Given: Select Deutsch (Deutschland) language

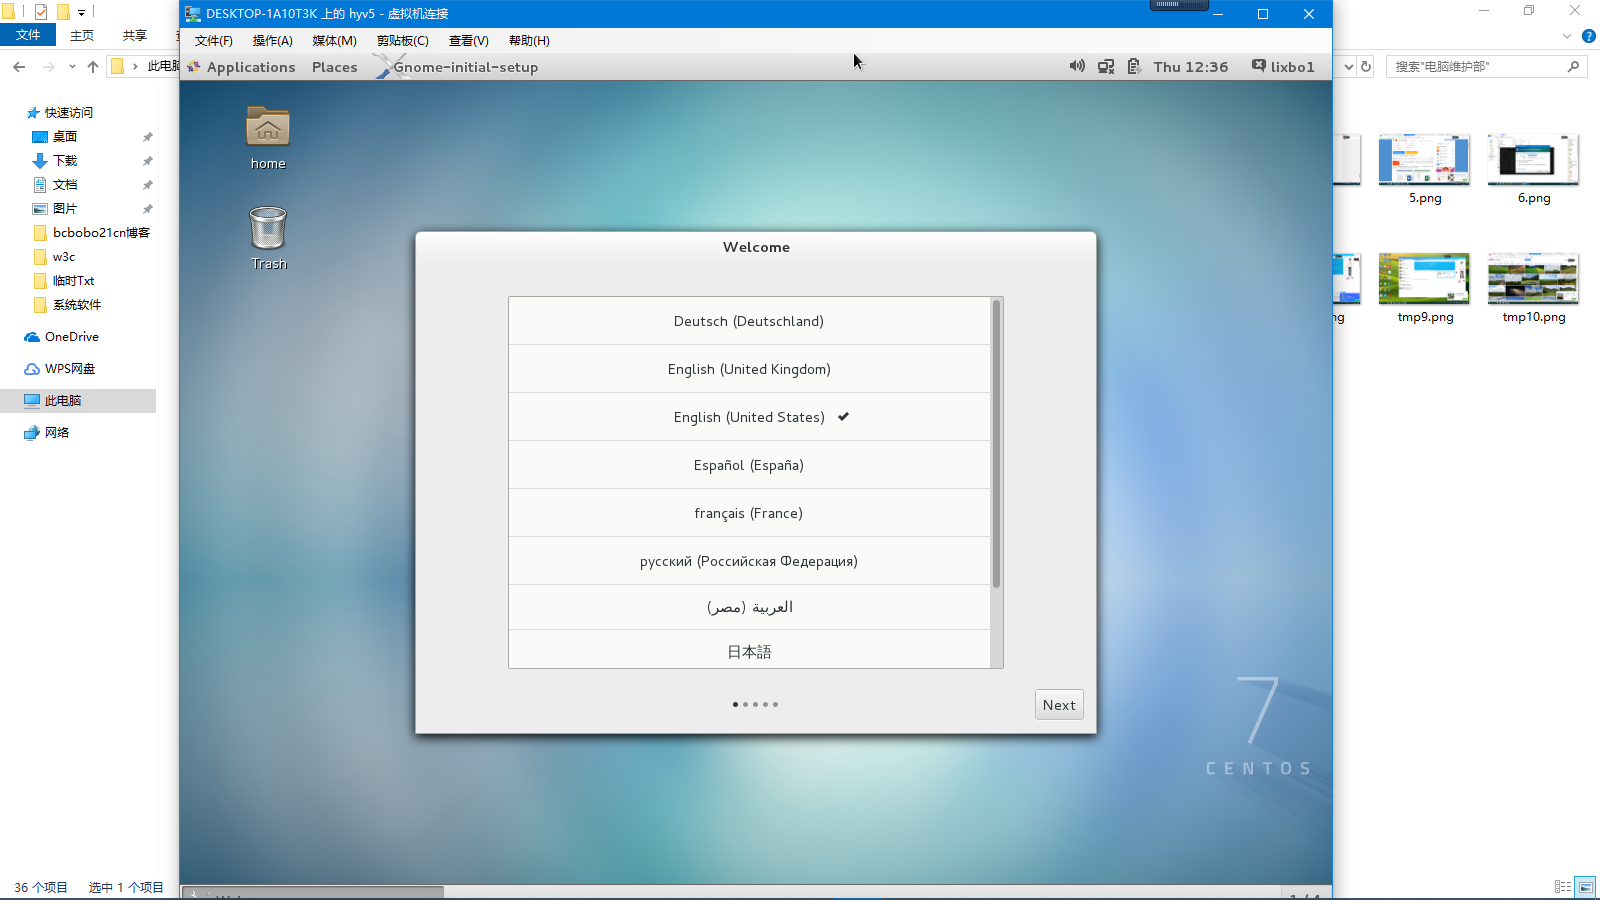Looking at the screenshot, I should coord(749,321).
